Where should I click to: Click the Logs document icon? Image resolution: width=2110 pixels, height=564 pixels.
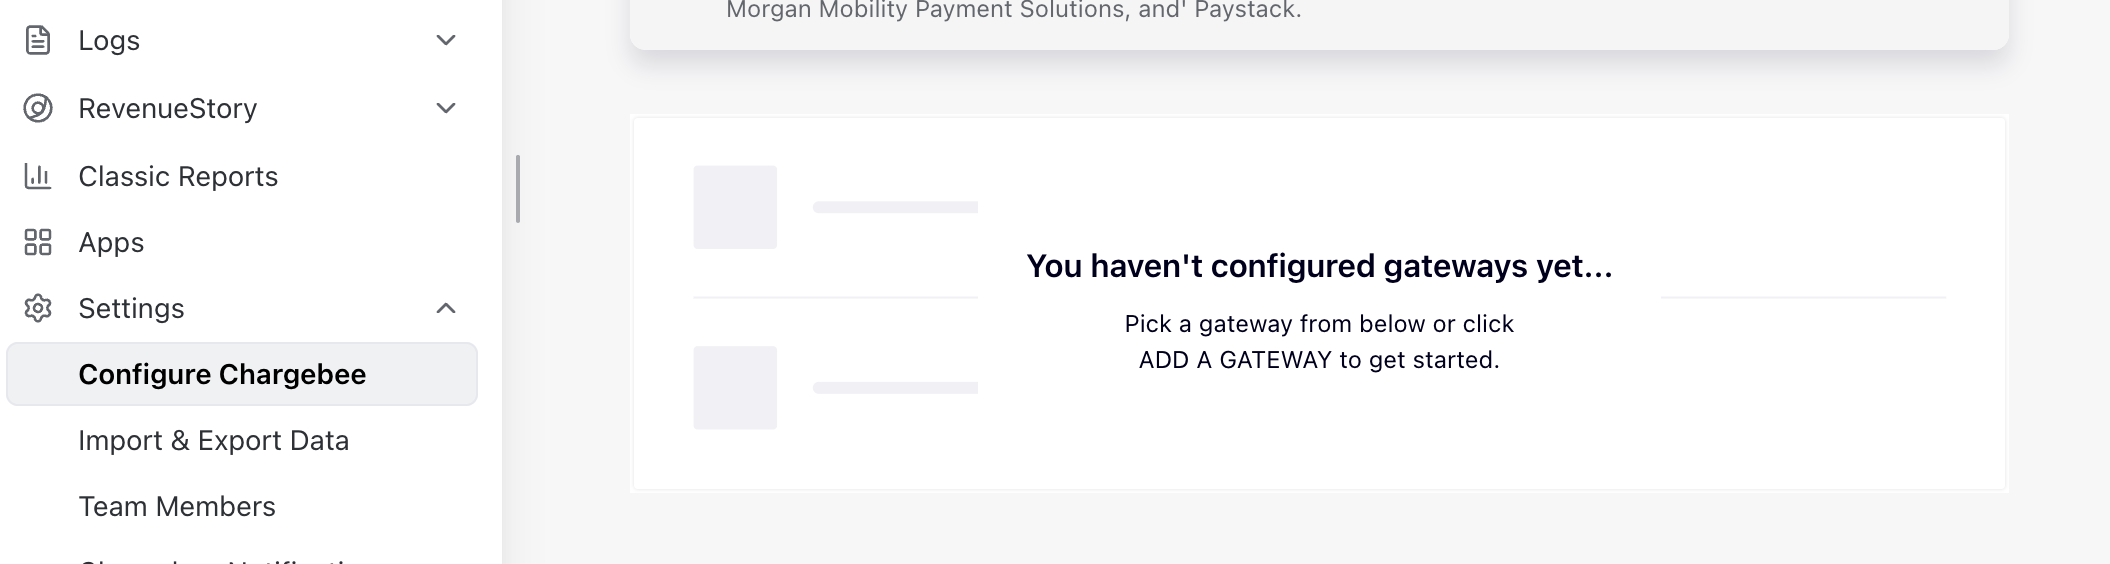click(38, 40)
